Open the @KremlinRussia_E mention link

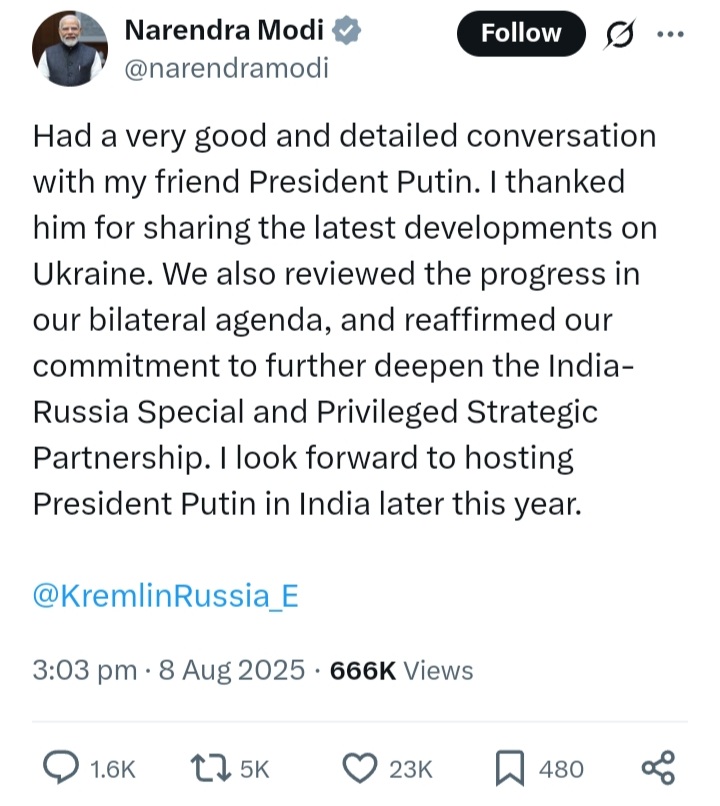[x=165, y=596]
